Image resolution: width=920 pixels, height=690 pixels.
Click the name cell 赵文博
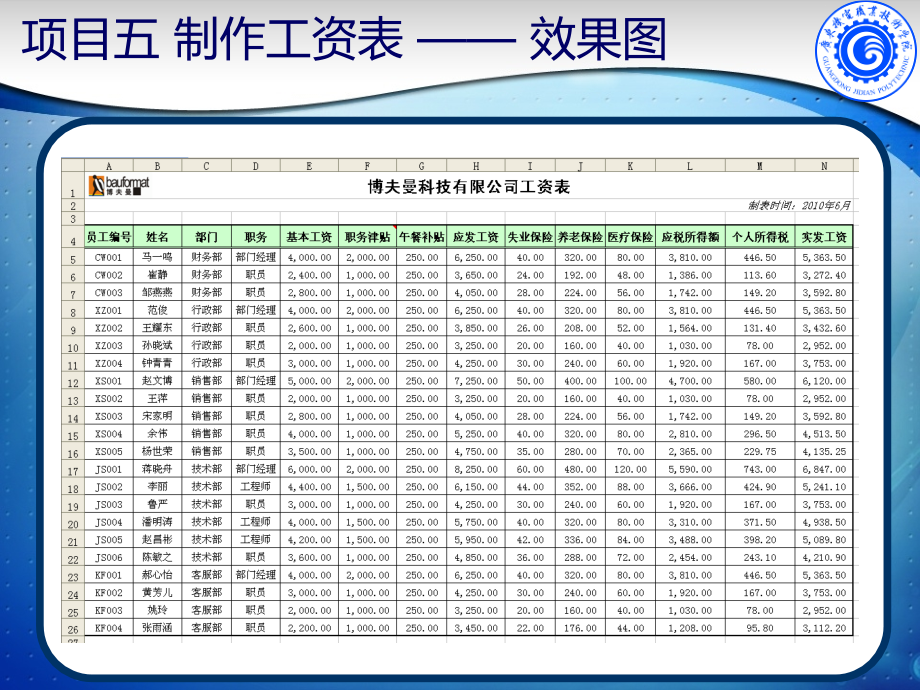pos(157,381)
